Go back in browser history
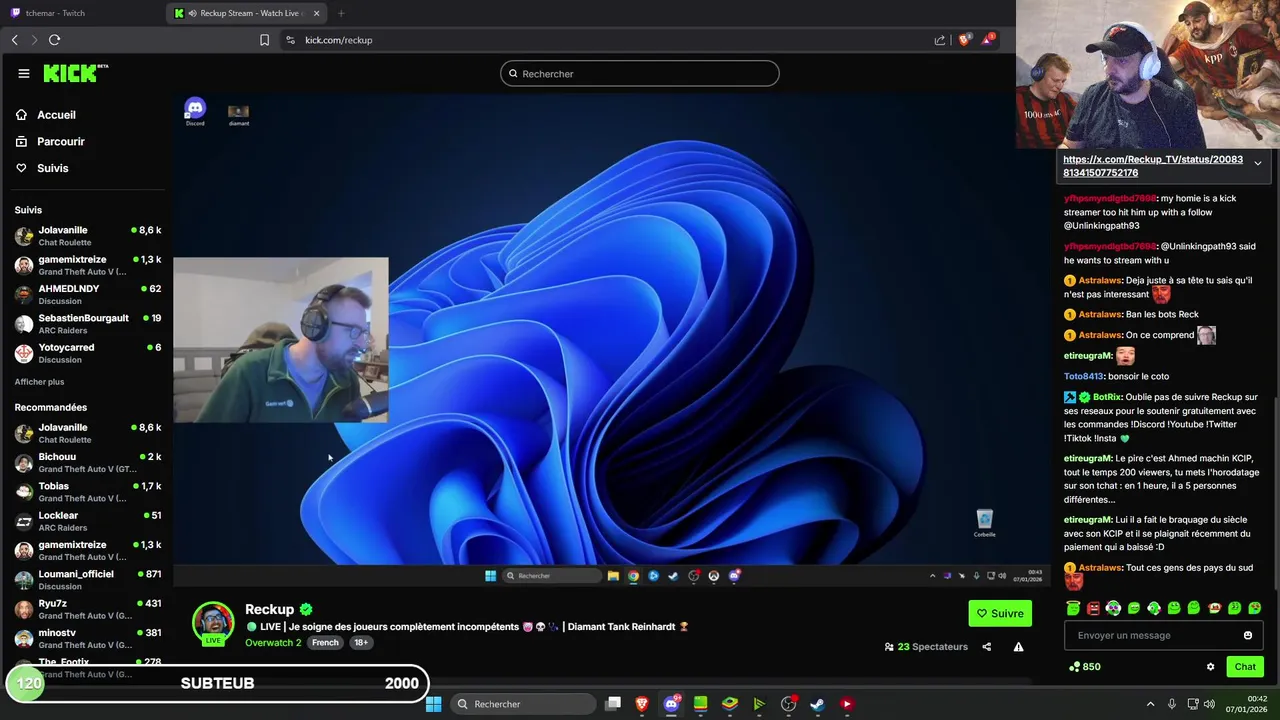 15,40
